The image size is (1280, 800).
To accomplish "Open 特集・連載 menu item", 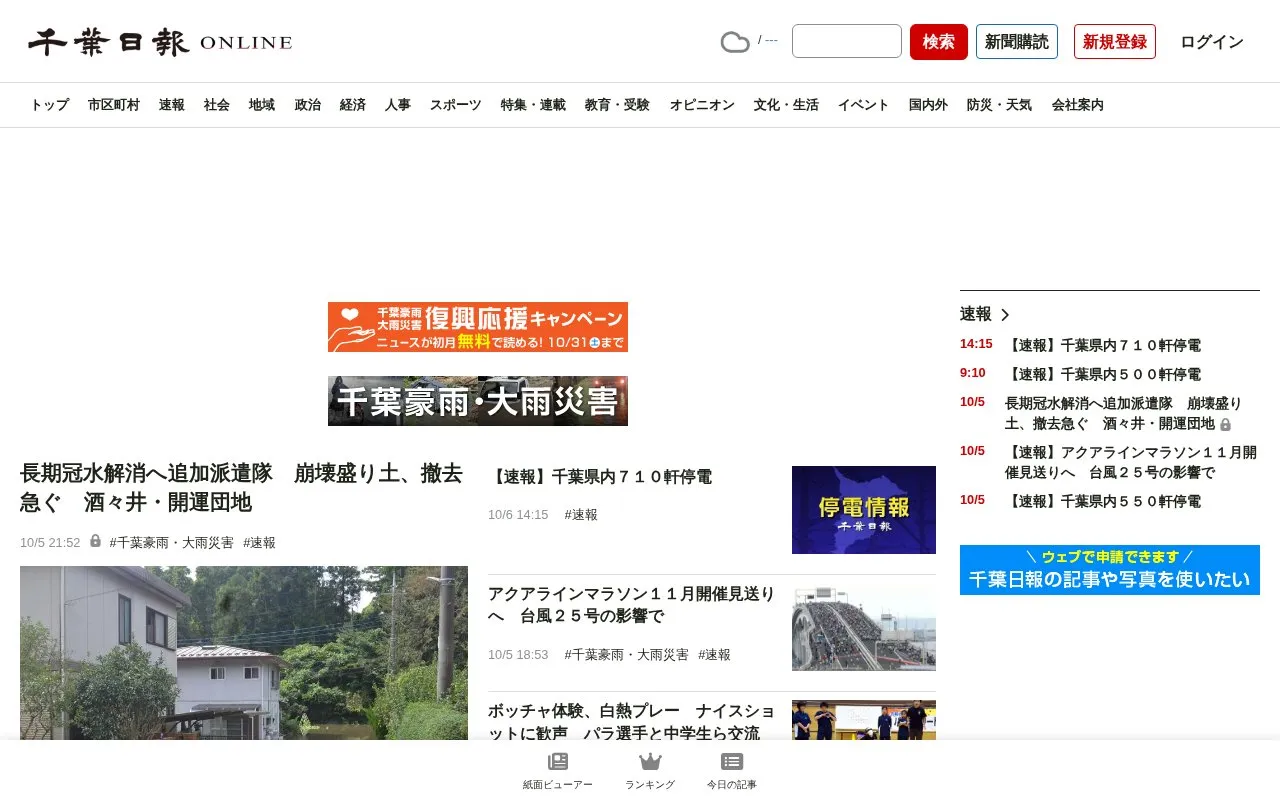I will tap(533, 105).
